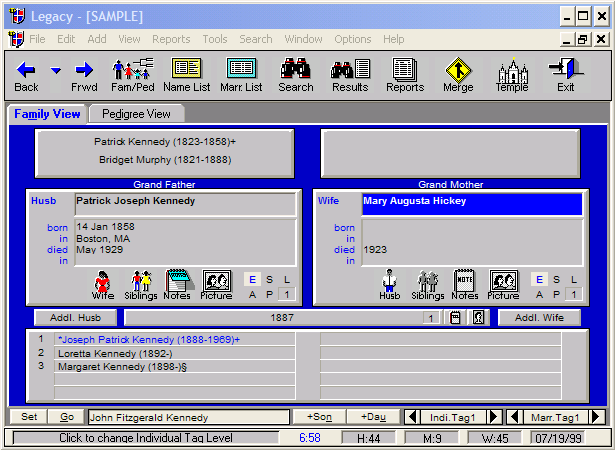Screen dimensions: 615x450
Task: Click the Go button
Action: click(67, 417)
